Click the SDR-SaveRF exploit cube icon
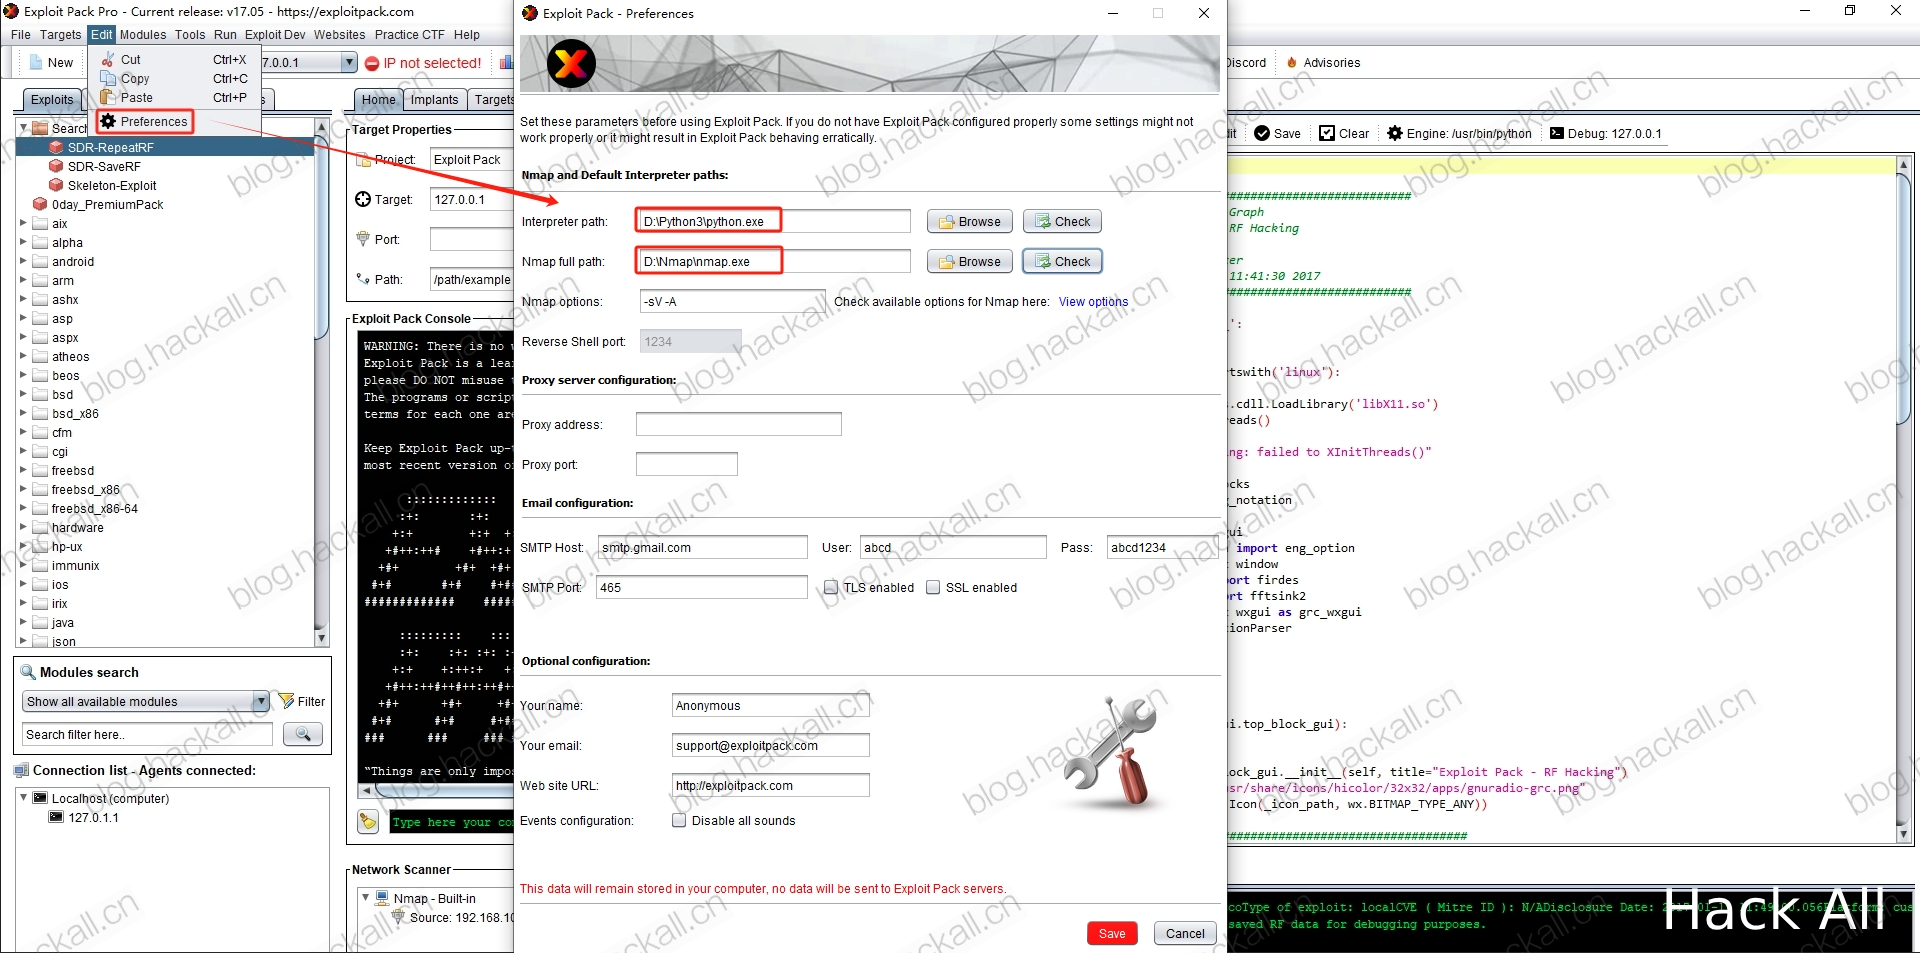The image size is (1920, 953). coord(56,166)
